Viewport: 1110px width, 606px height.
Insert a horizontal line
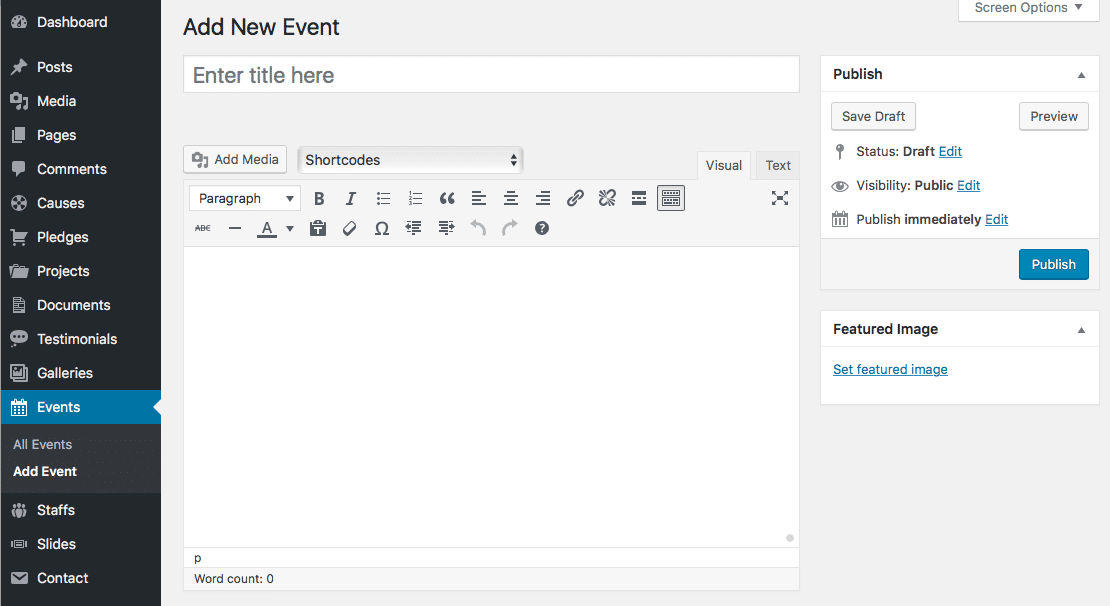[x=235, y=228]
